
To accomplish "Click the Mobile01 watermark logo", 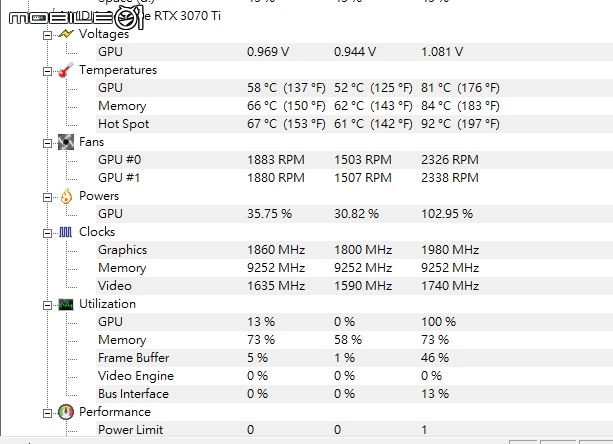I will [x=78, y=18].
